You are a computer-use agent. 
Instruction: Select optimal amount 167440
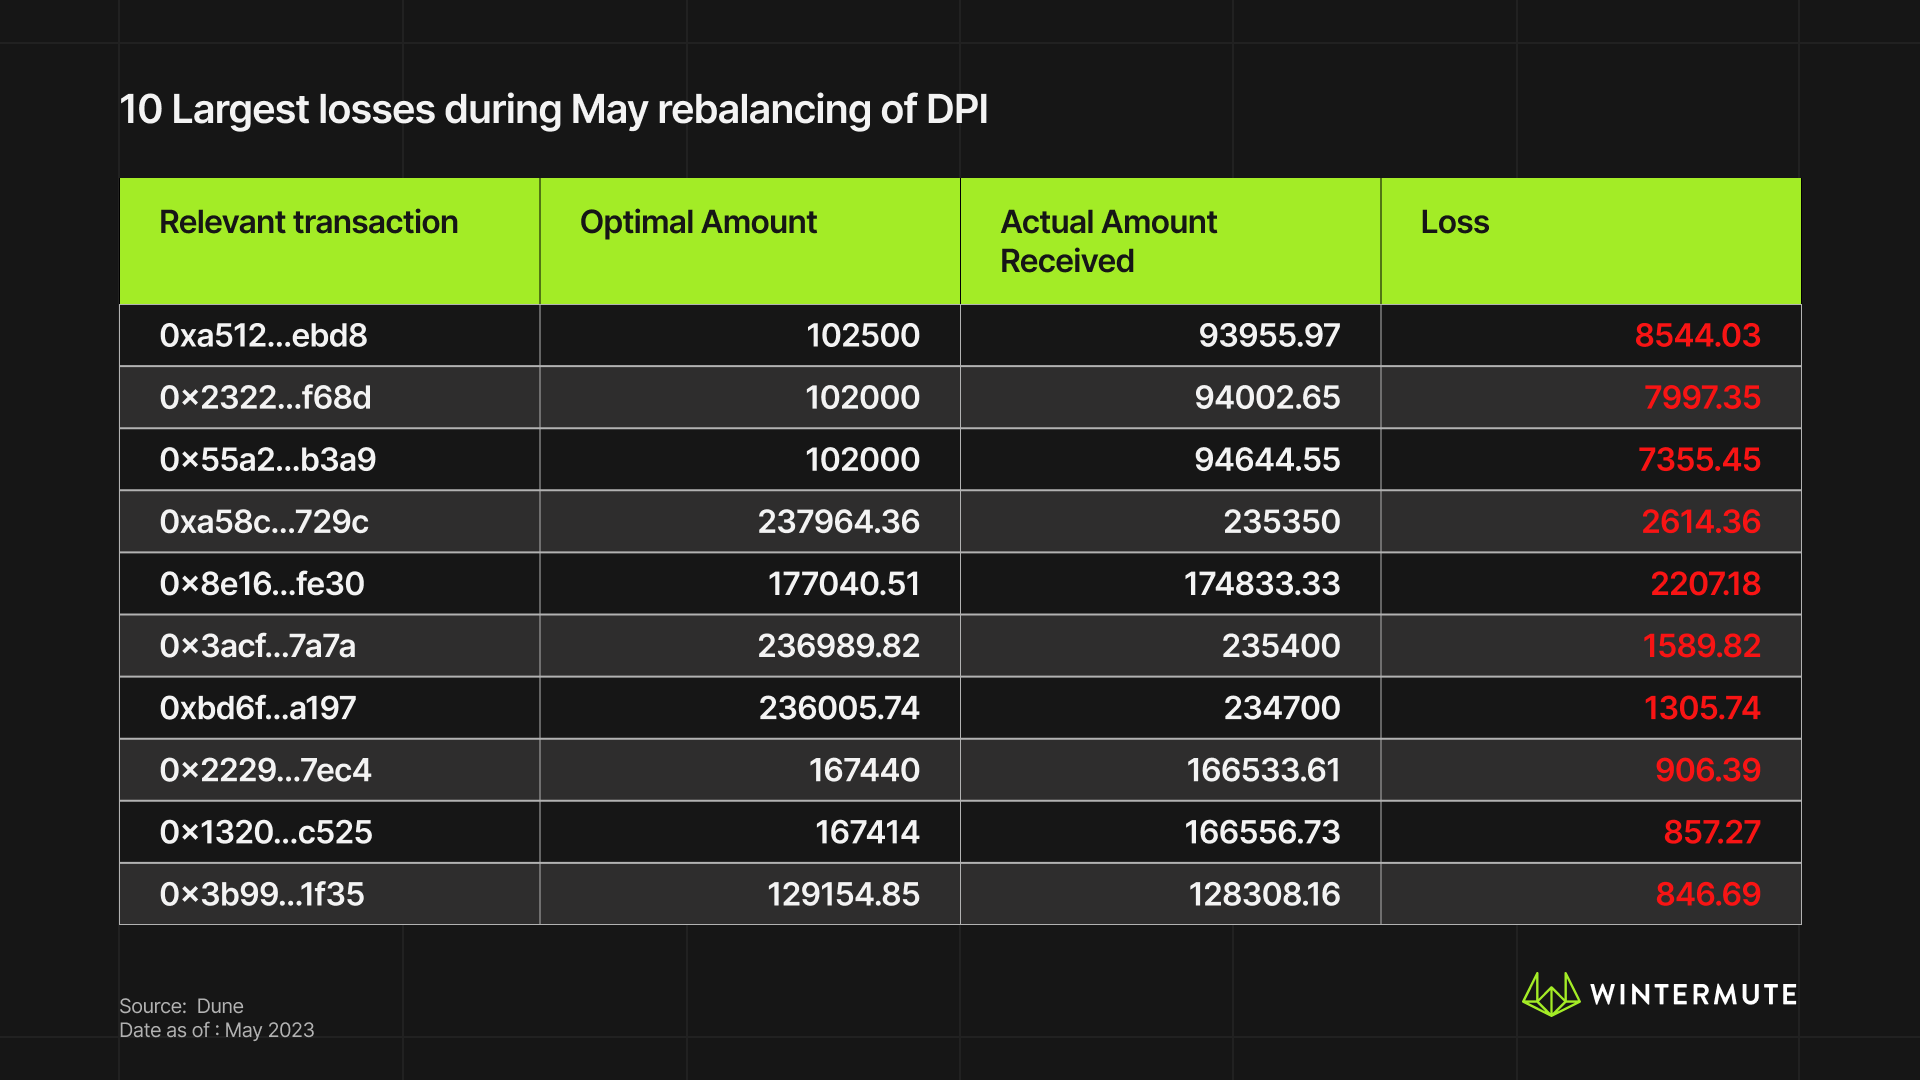coord(864,769)
